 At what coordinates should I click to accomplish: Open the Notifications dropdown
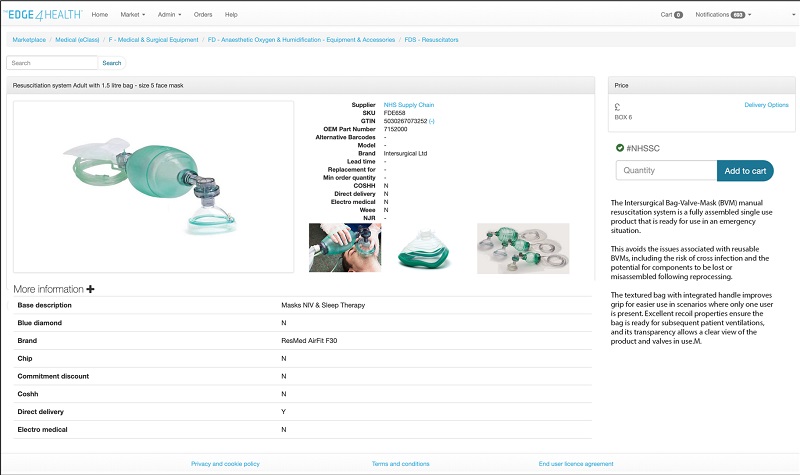(x=723, y=15)
